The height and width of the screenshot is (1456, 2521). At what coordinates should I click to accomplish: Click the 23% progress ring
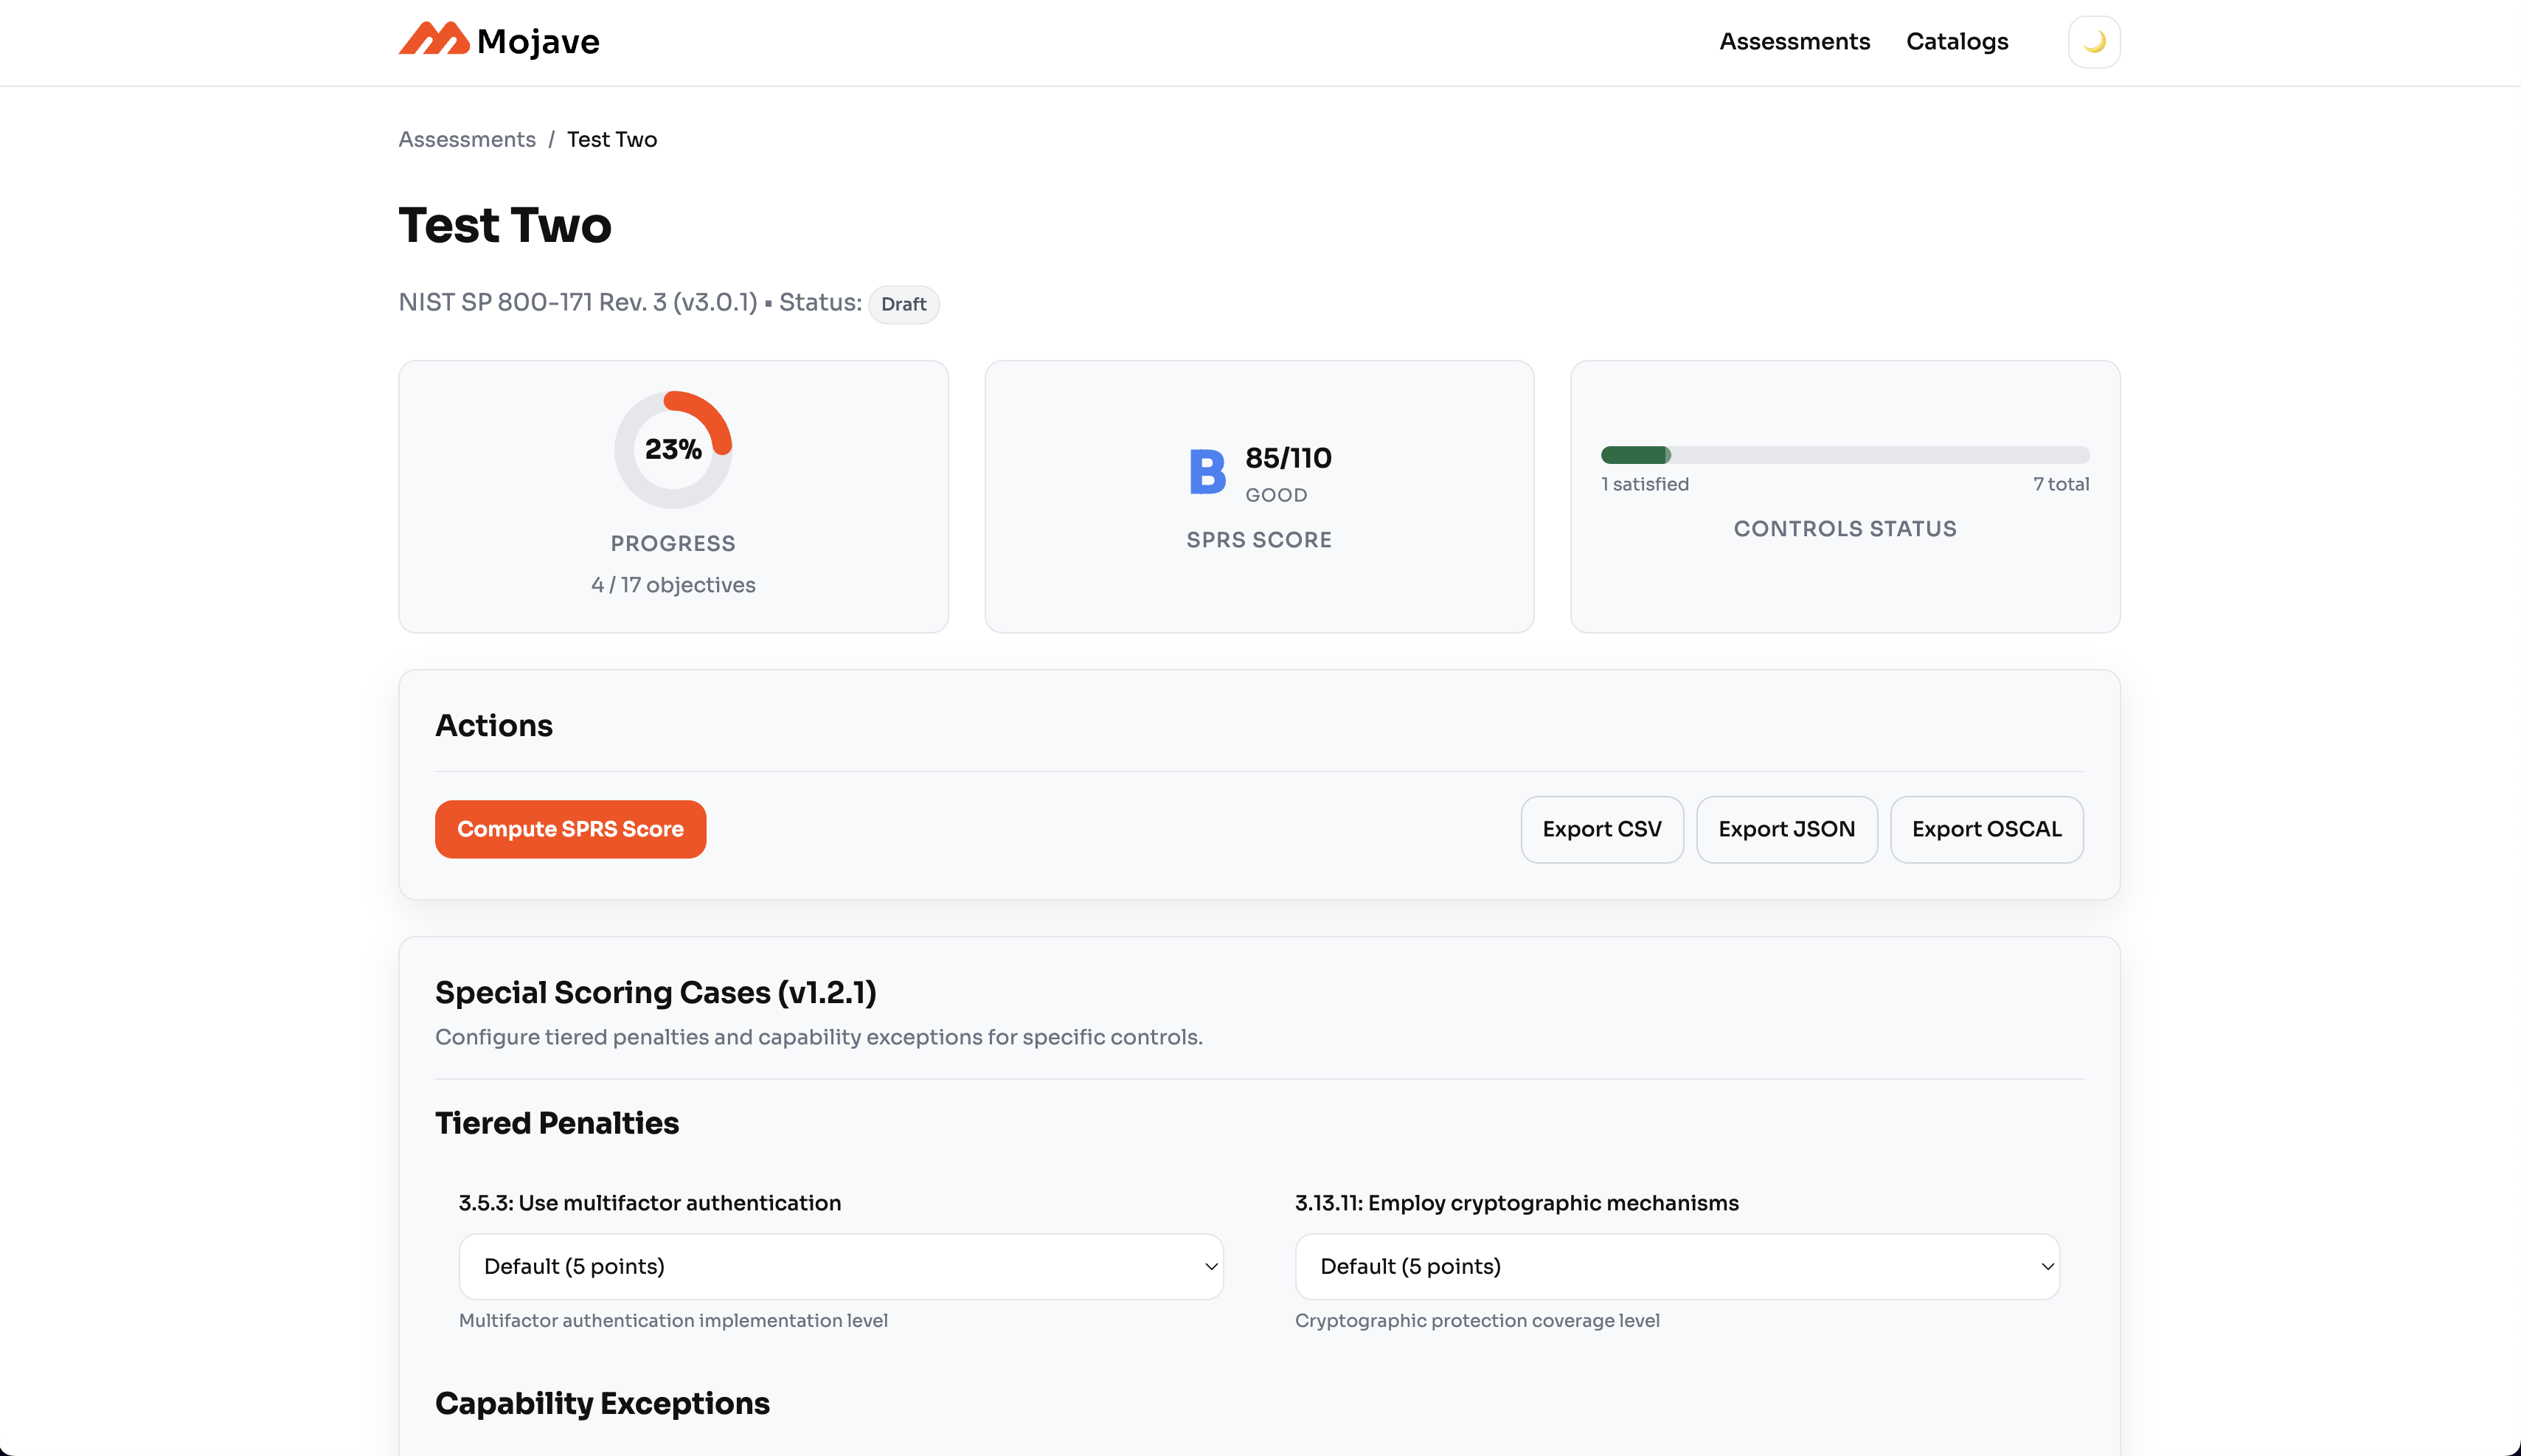[x=673, y=449]
